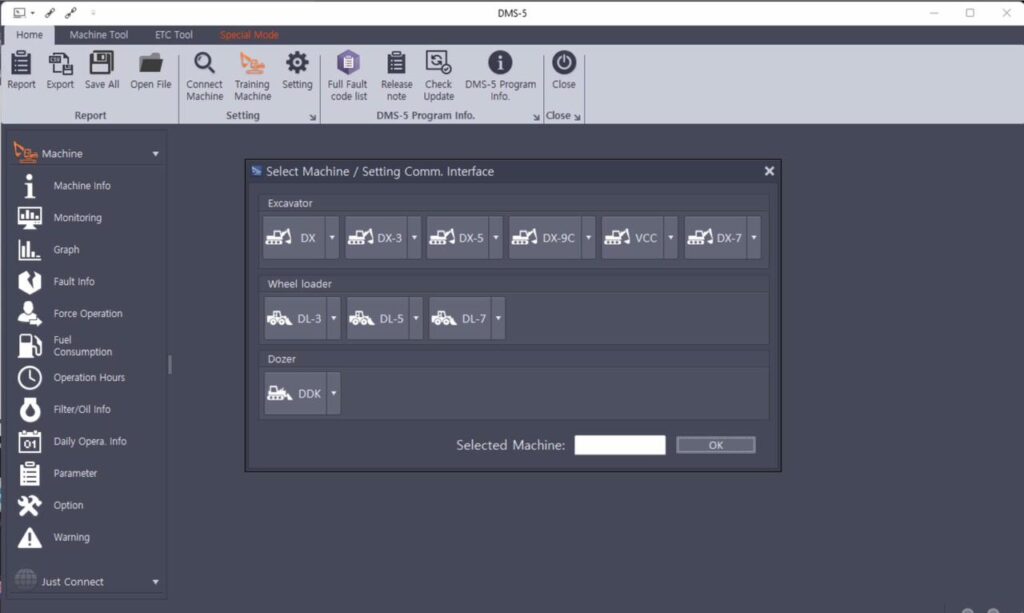Click the Connect Machine toolbar icon

coord(204,72)
